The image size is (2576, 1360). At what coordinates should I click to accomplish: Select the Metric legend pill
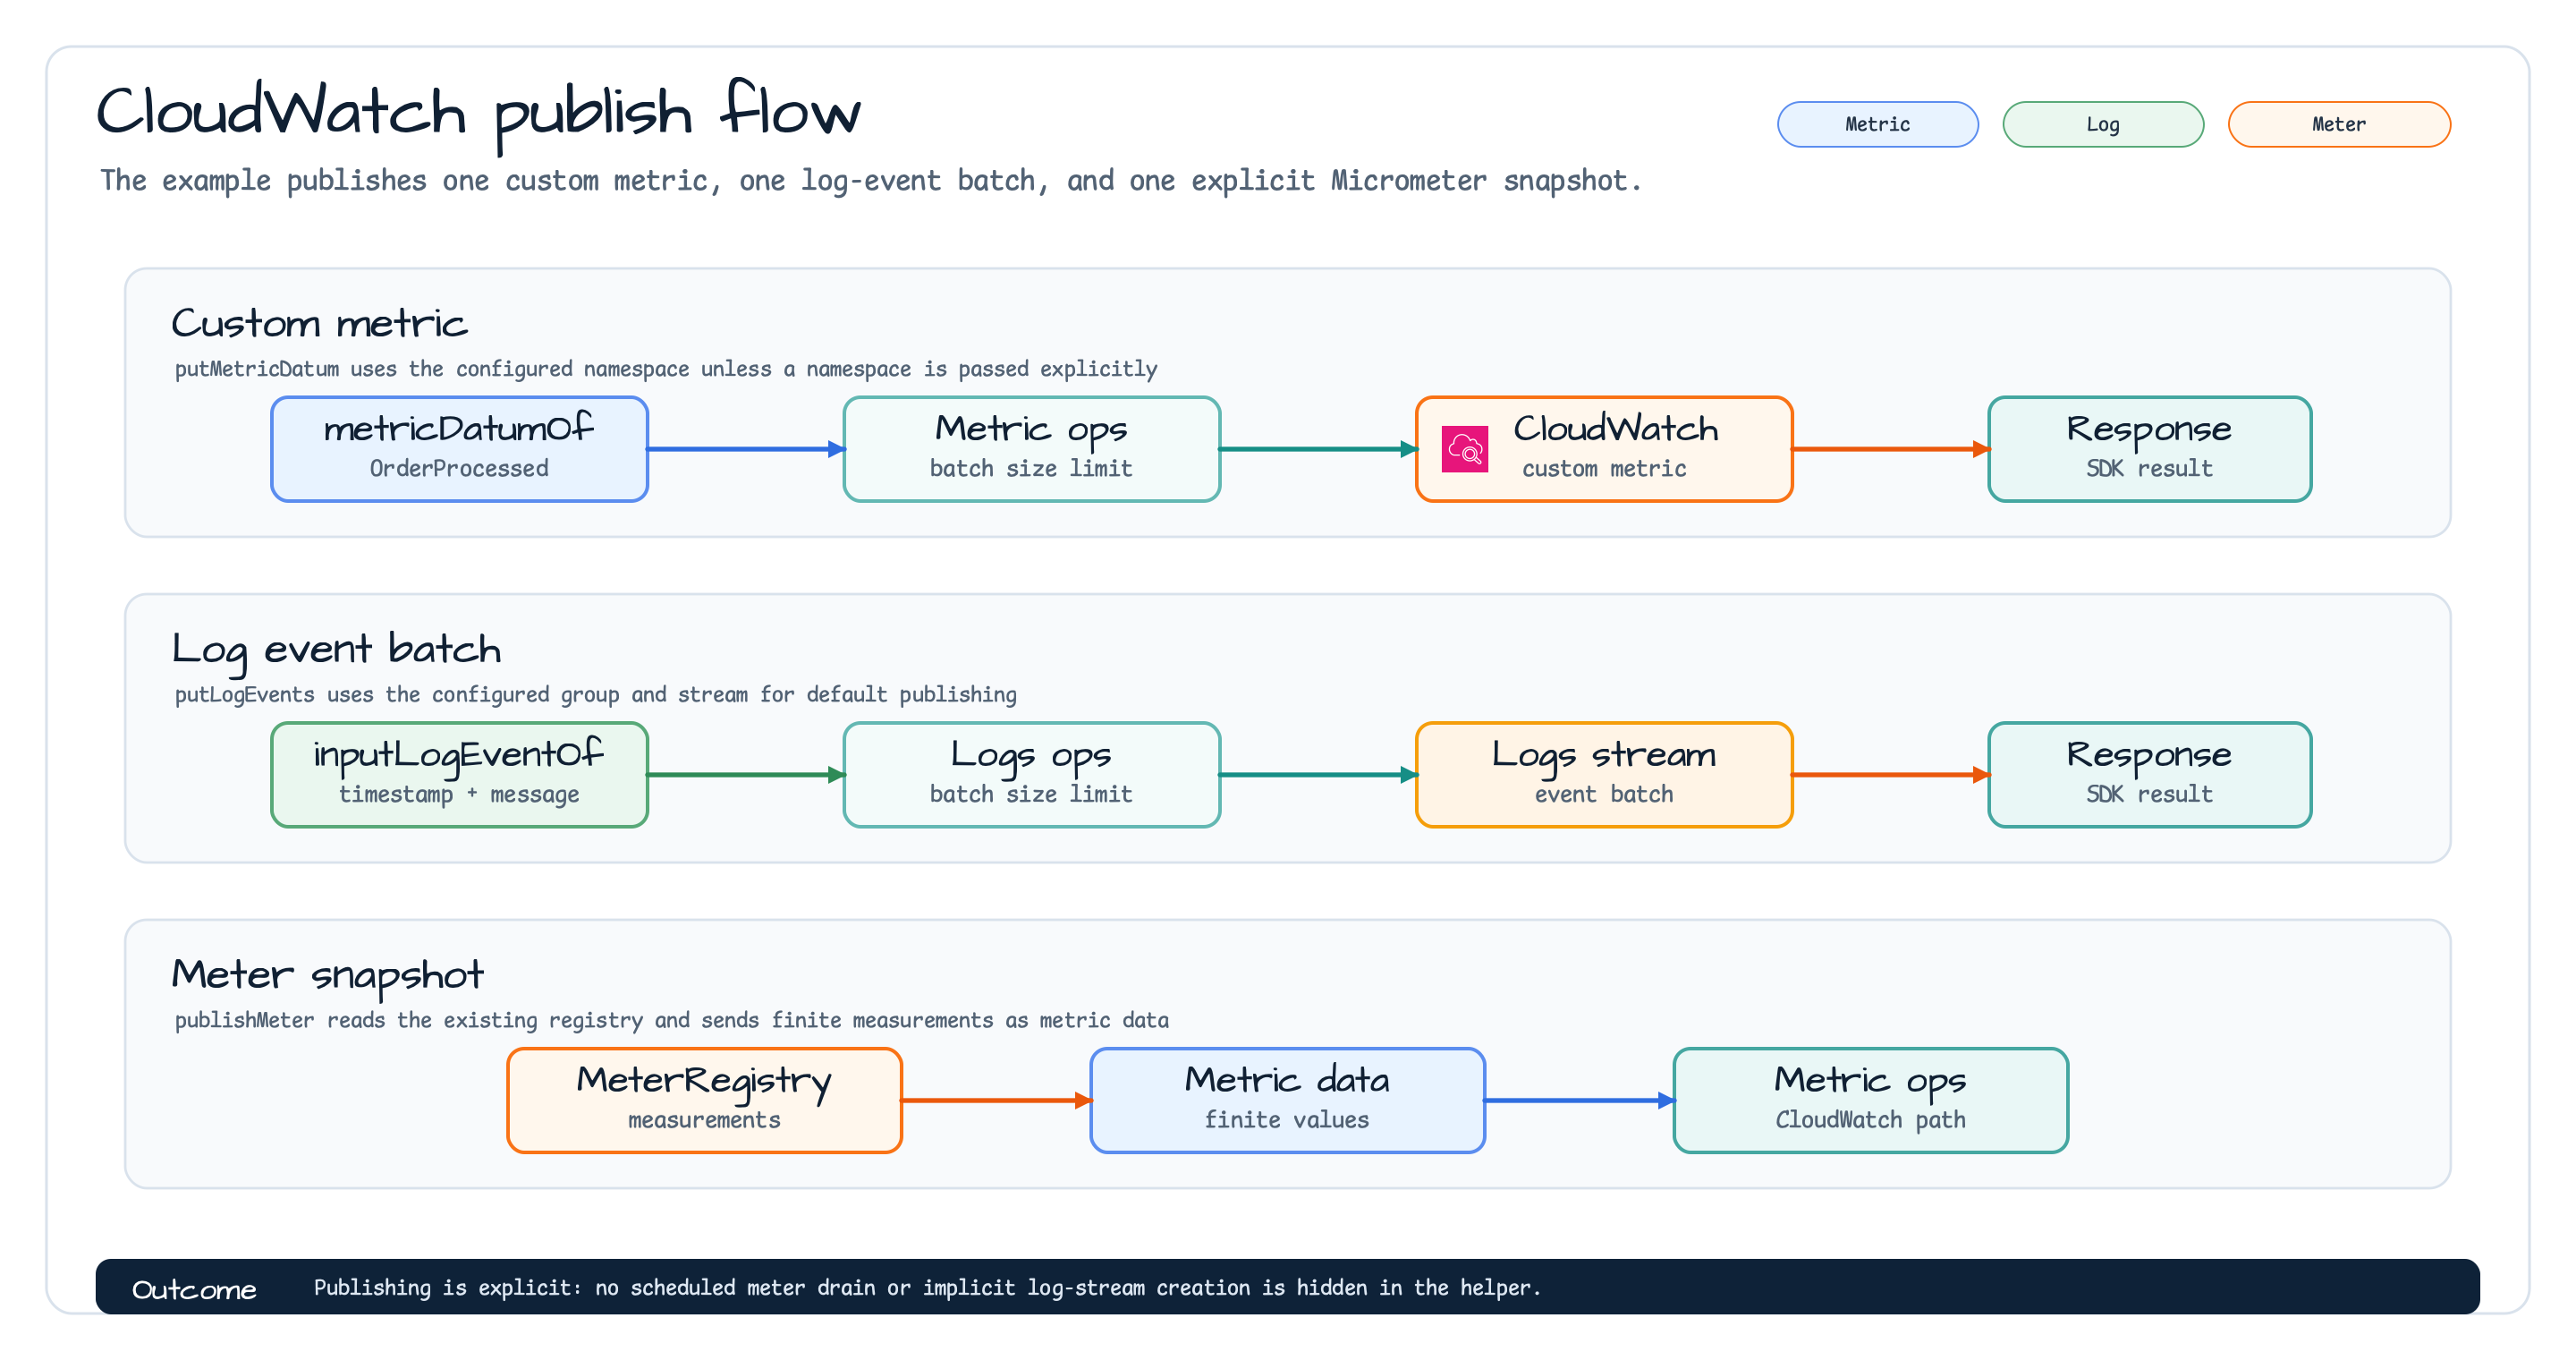[1877, 124]
